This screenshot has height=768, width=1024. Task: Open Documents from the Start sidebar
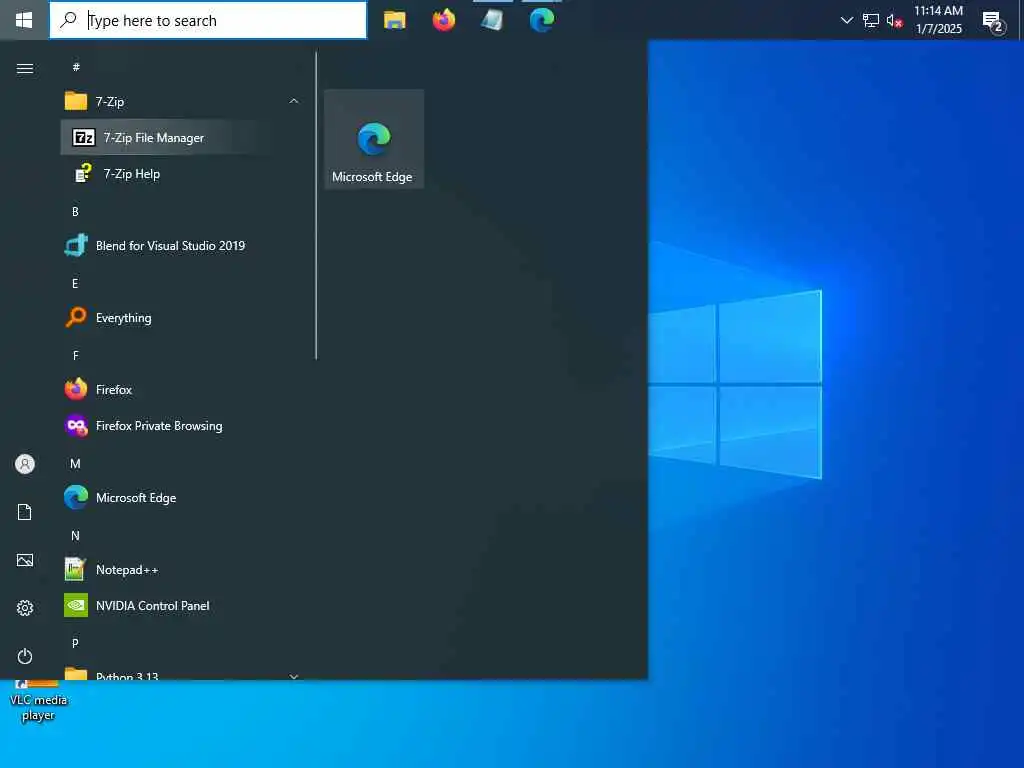(25, 512)
